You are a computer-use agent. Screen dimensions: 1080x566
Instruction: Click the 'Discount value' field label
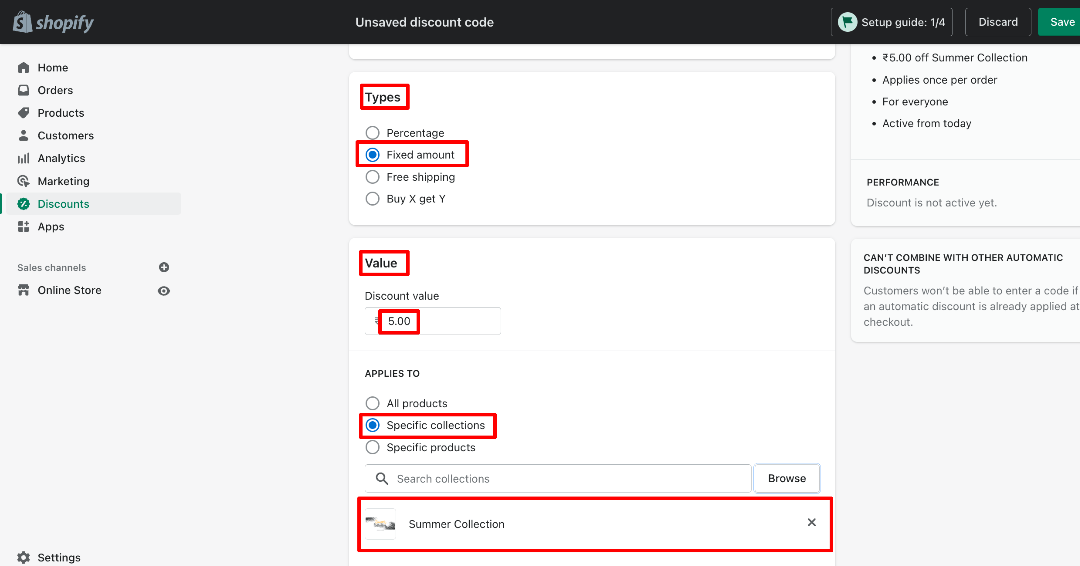pos(402,296)
